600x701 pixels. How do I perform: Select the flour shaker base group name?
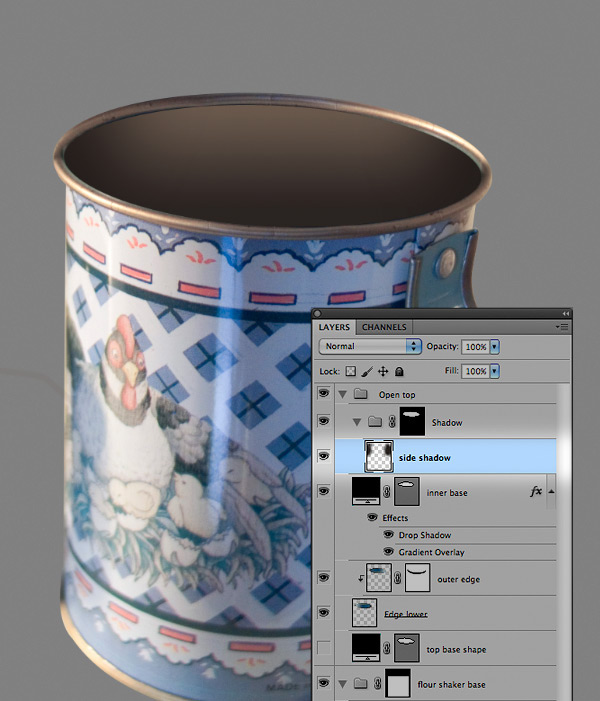(451, 684)
